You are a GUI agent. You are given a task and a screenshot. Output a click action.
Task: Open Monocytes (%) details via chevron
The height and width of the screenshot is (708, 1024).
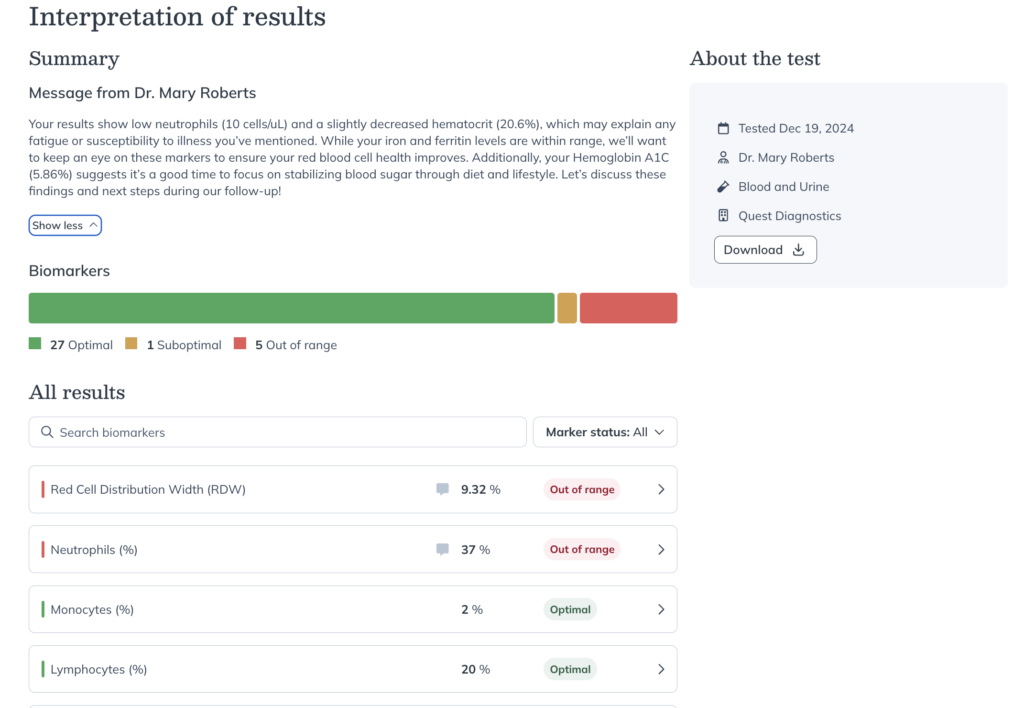click(660, 610)
